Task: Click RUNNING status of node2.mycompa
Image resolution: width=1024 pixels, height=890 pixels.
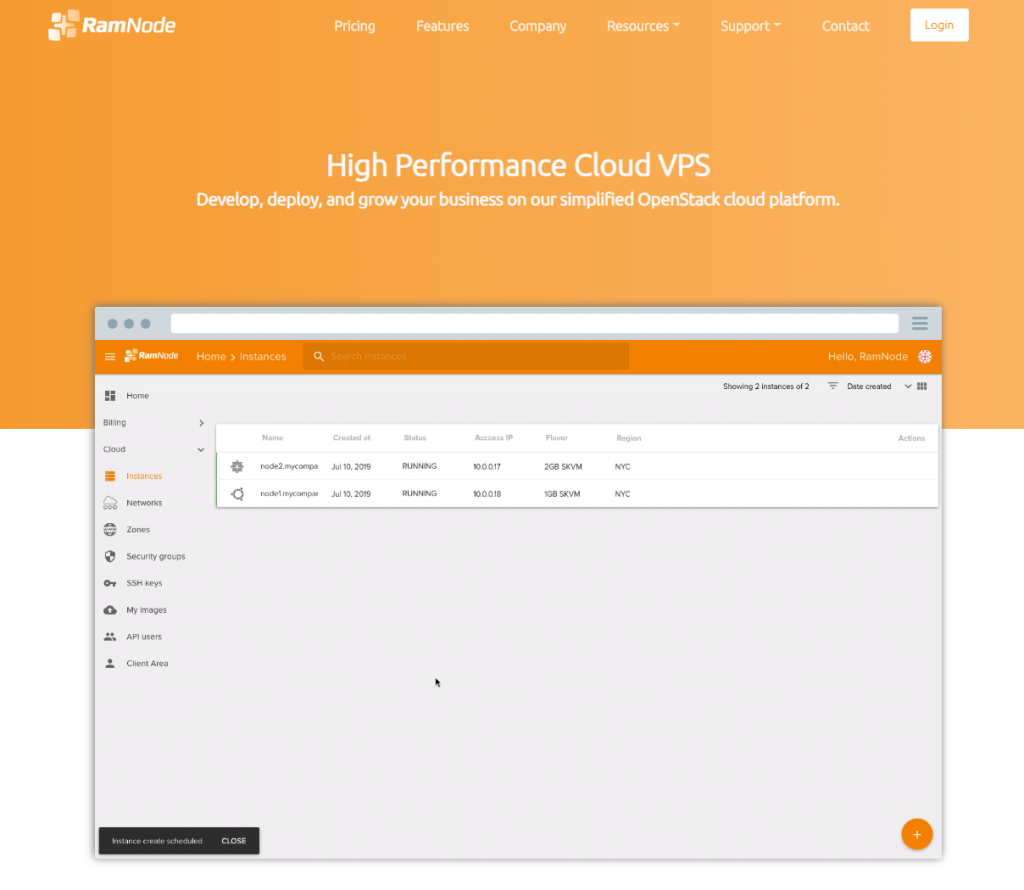Action: 419,466
